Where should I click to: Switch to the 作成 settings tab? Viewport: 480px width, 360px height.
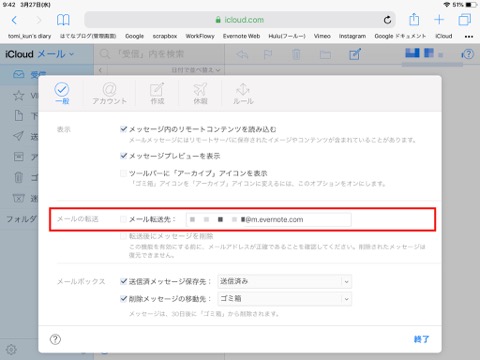click(x=157, y=93)
